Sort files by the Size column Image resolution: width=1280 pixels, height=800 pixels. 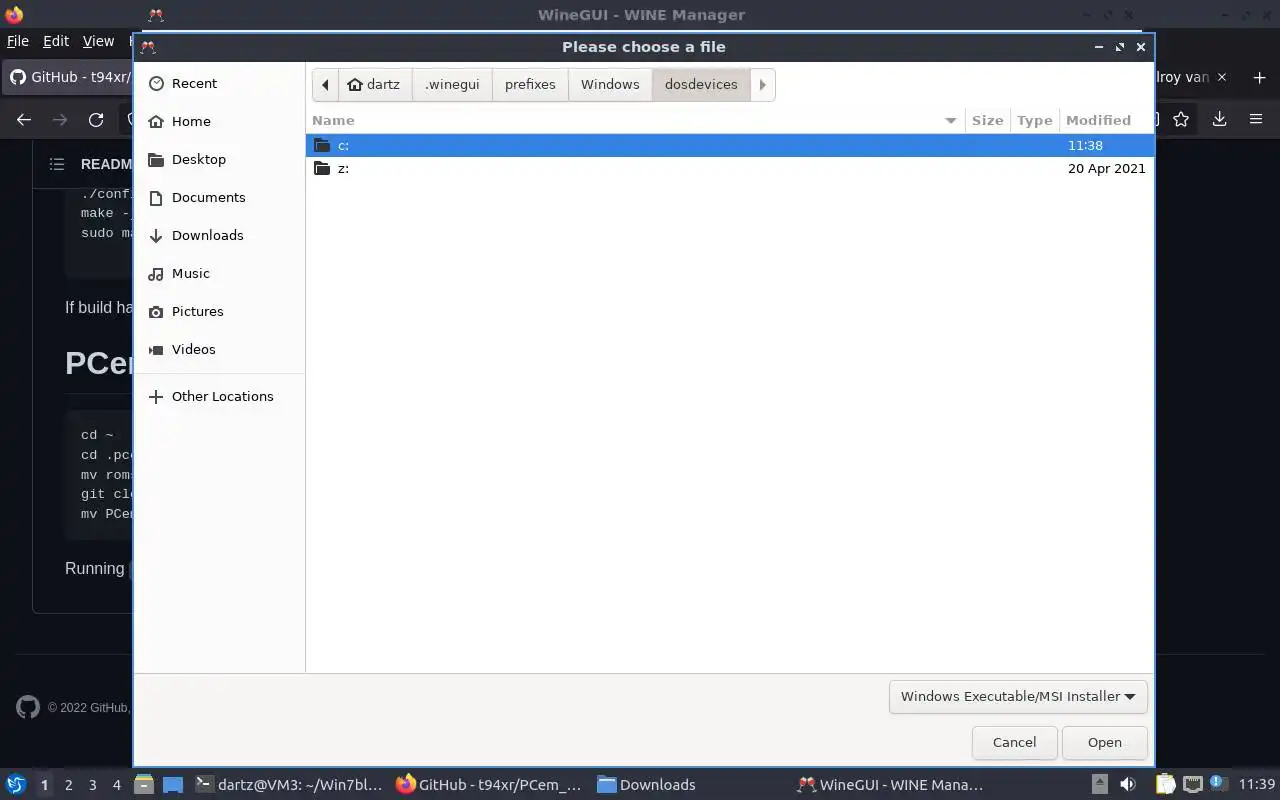click(x=987, y=120)
